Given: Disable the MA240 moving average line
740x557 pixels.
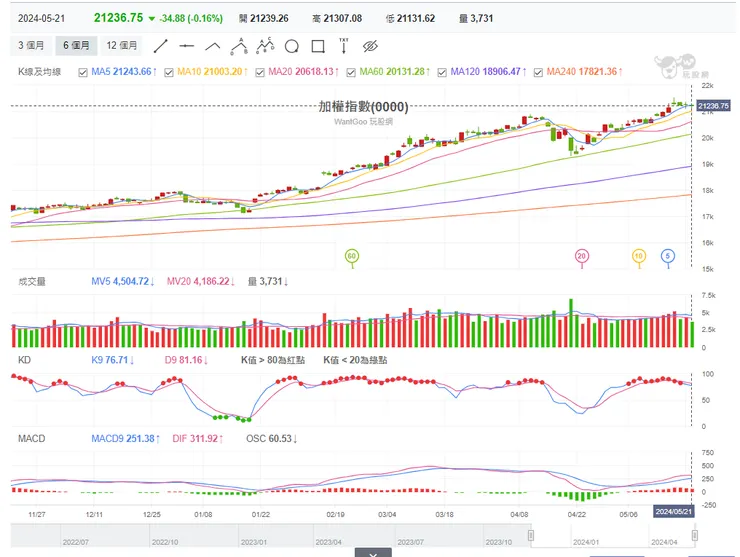Looking at the screenshot, I should click(539, 72).
